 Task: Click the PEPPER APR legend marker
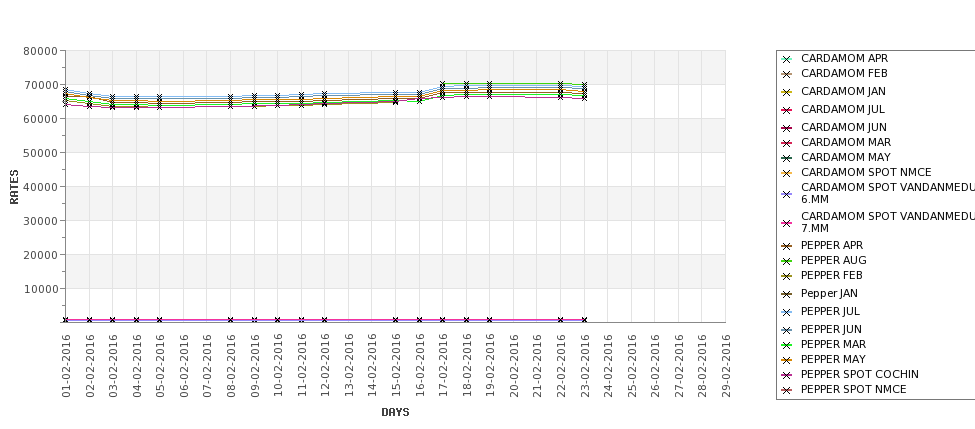[787, 246]
